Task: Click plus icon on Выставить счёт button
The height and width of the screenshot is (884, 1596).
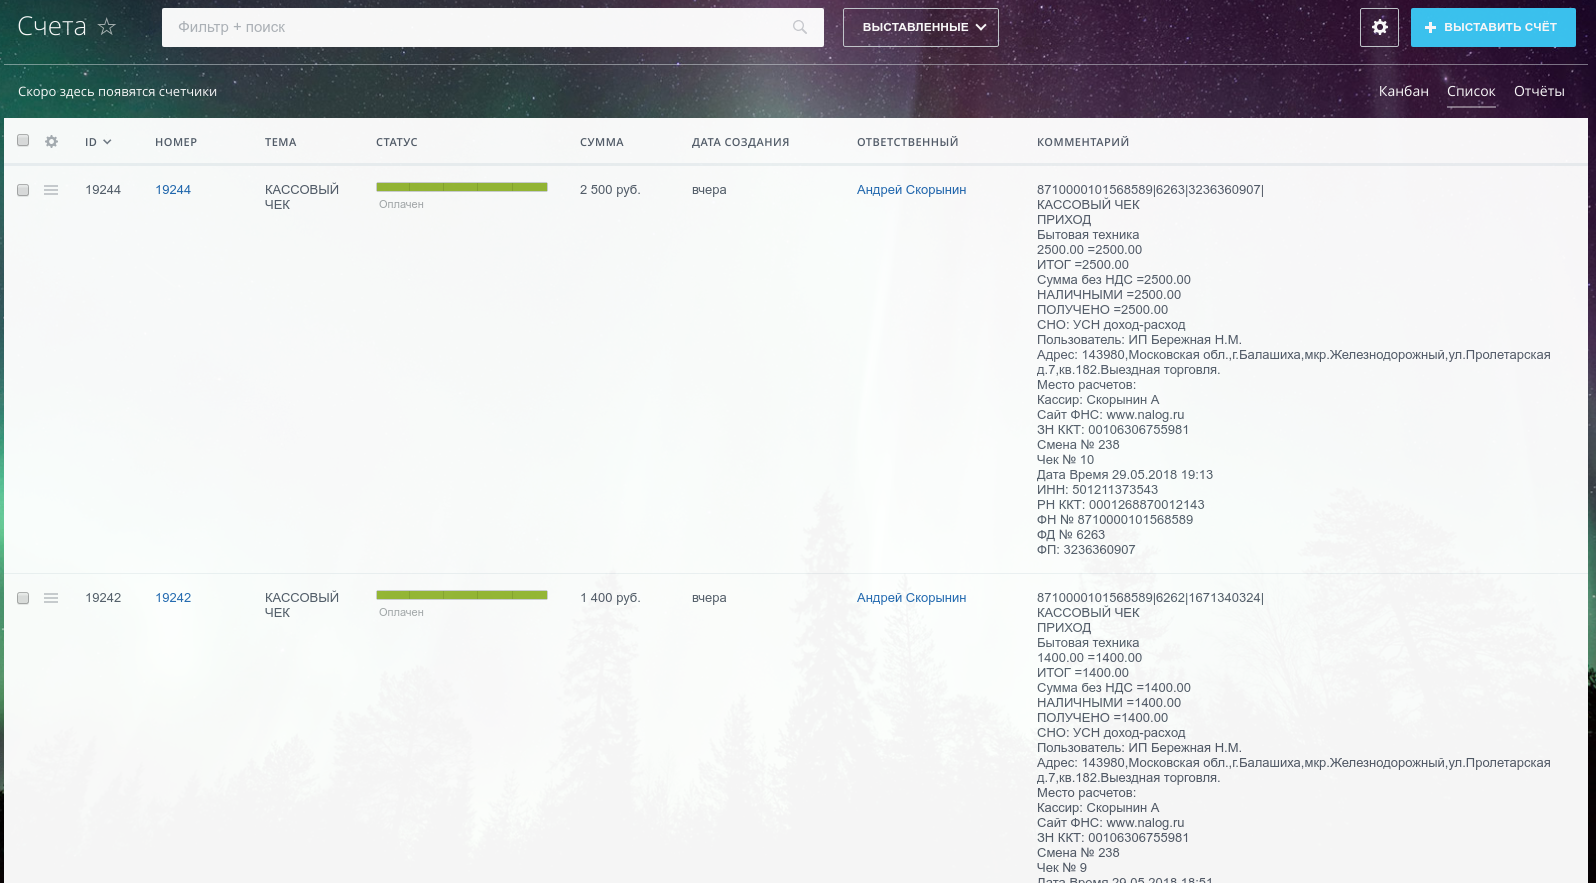Action: [x=1431, y=28]
